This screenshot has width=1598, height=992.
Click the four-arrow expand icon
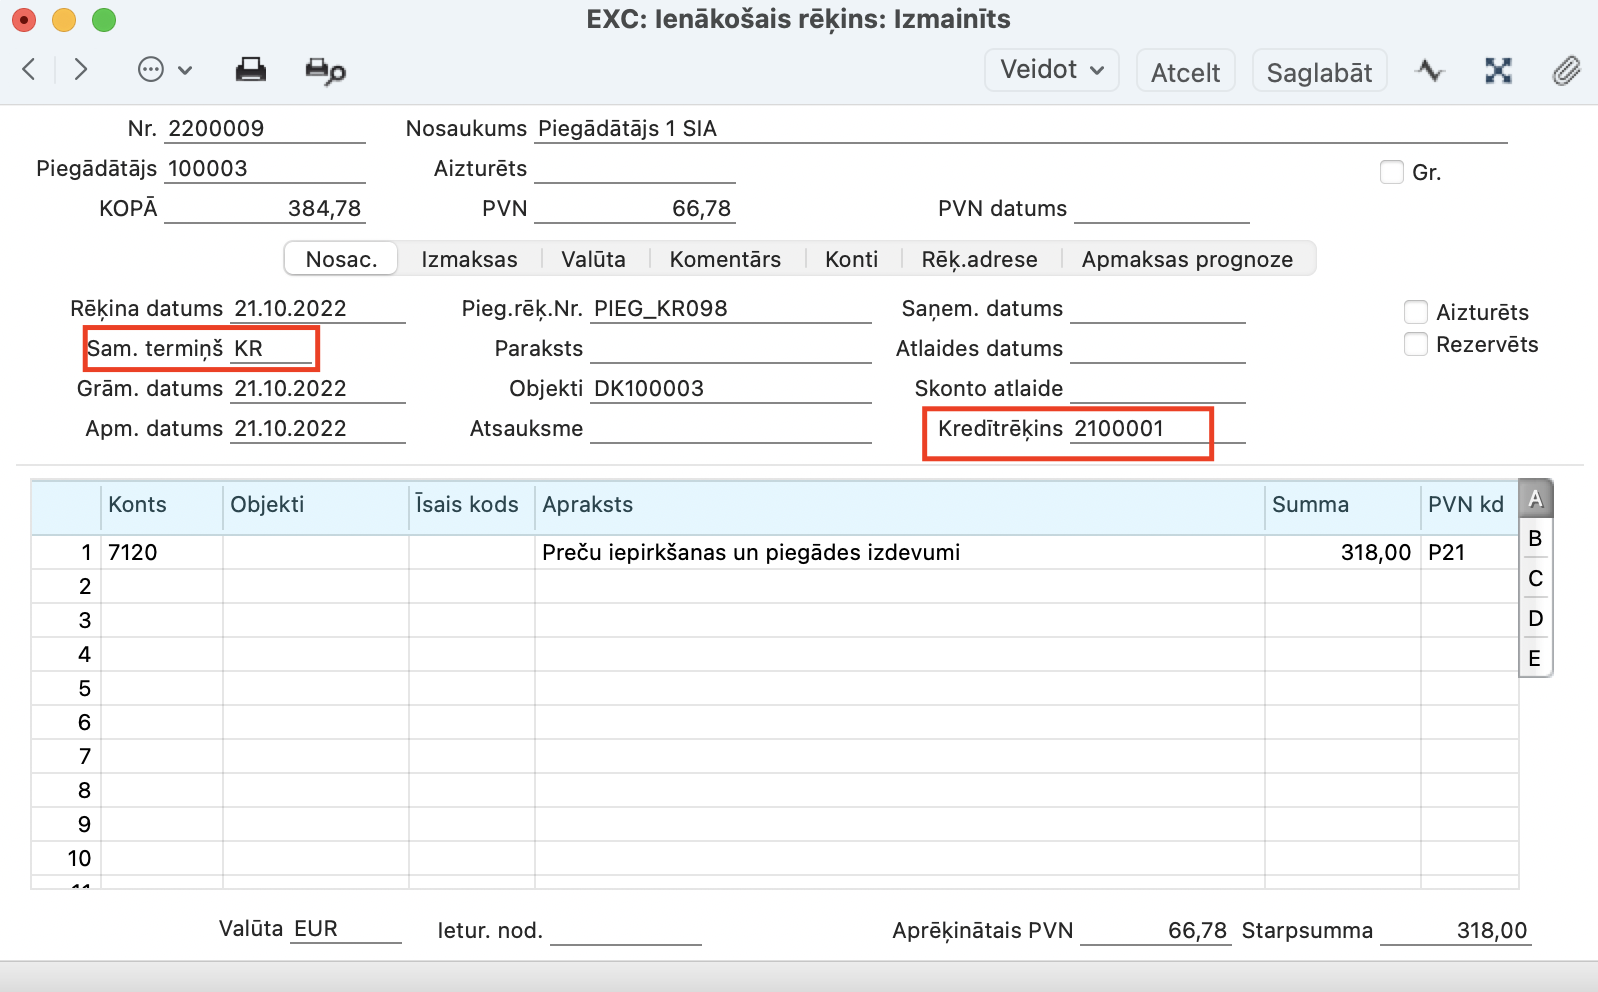click(x=1498, y=71)
